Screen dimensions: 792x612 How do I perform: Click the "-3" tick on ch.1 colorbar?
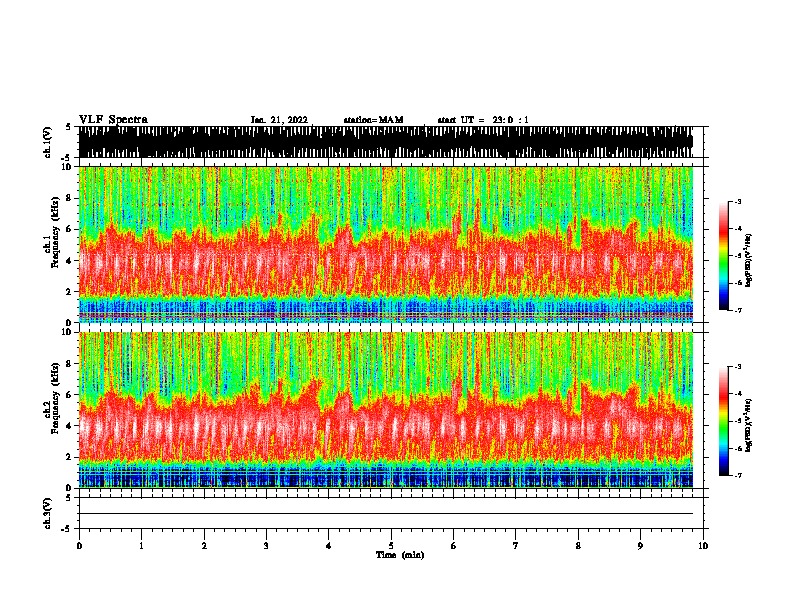[738, 202]
